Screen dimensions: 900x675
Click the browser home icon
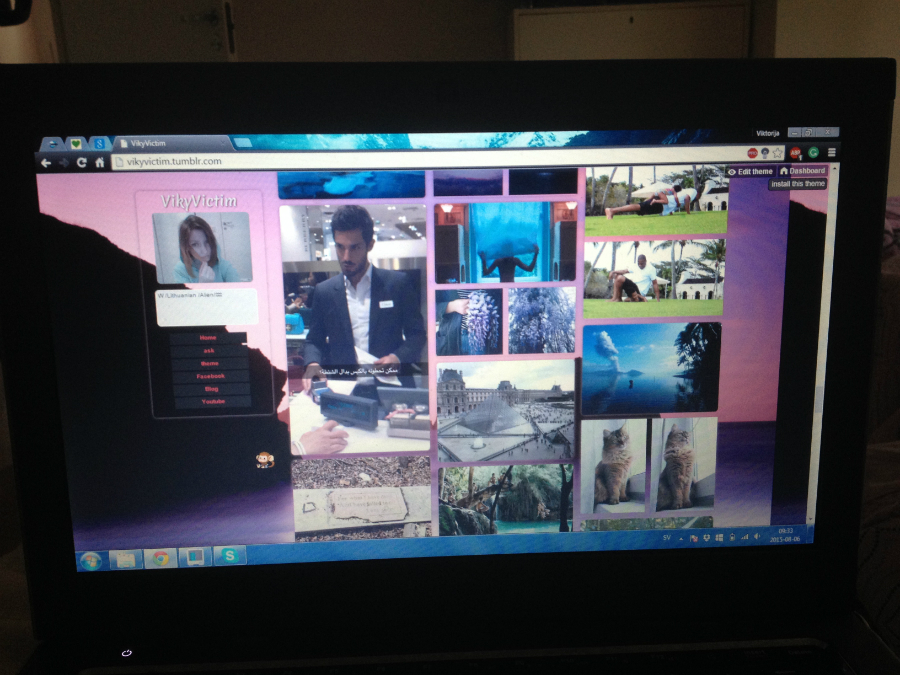pyautogui.click(x=99, y=162)
